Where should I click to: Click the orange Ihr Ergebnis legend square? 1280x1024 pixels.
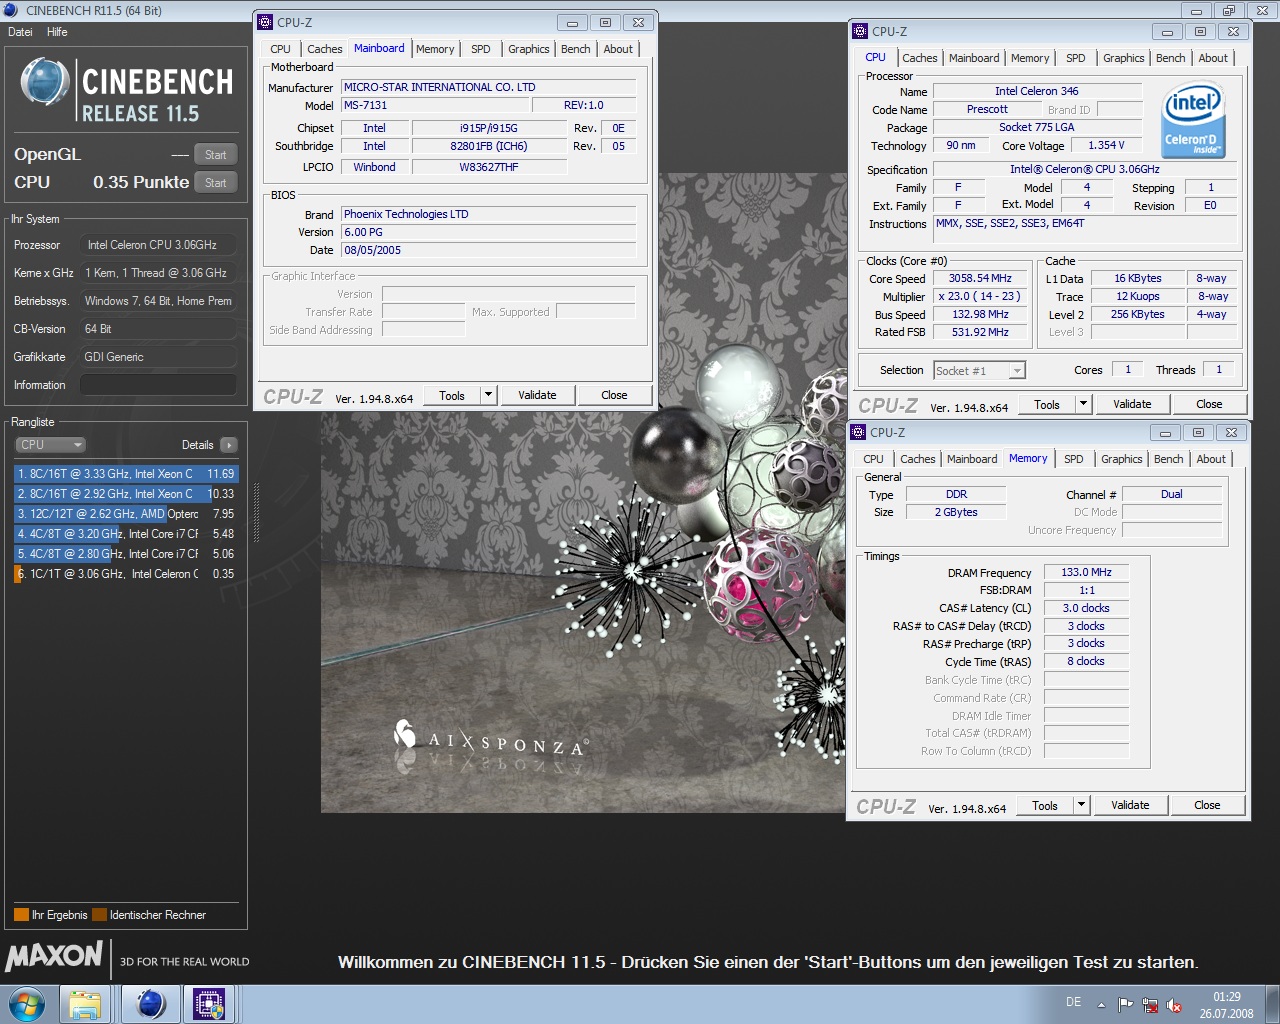point(21,914)
